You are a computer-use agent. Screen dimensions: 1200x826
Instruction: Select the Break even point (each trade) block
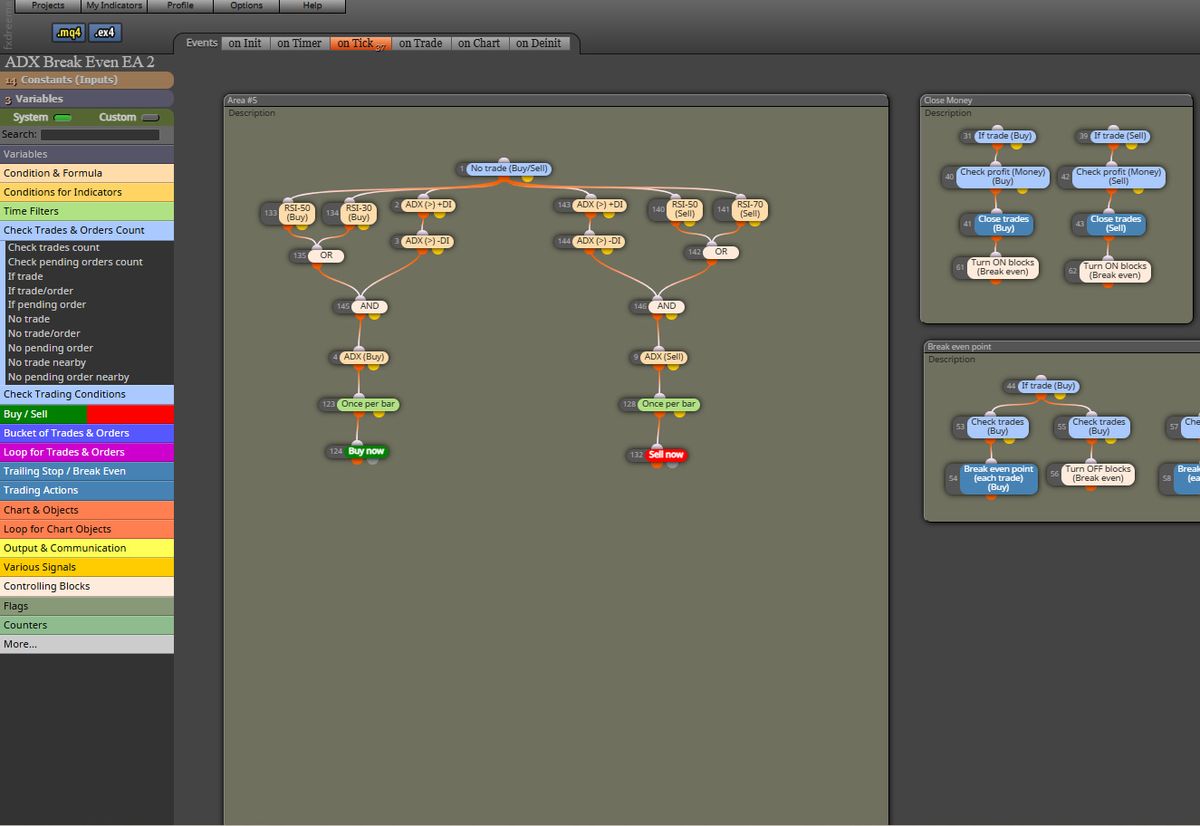[x=998, y=477]
